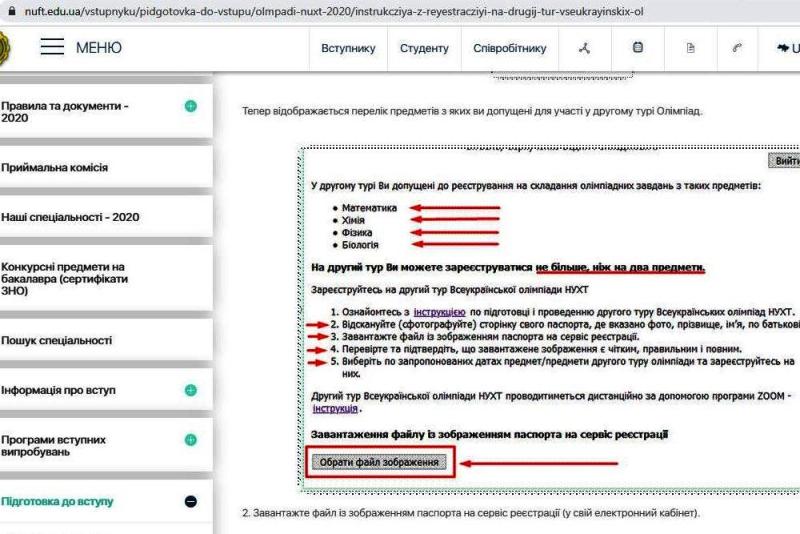Click the underlined 'не більше, ніж на два предмети' text

point(620,267)
